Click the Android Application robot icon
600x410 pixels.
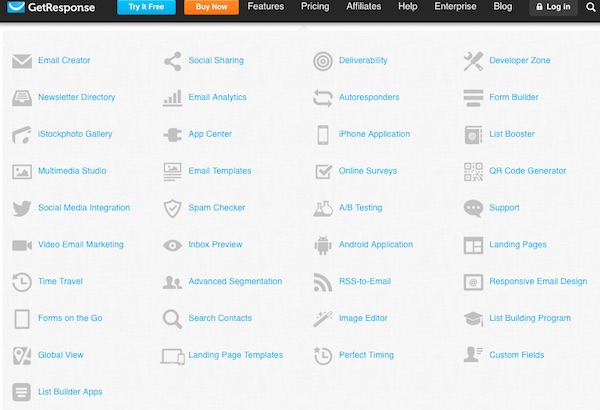pos(323,245)
